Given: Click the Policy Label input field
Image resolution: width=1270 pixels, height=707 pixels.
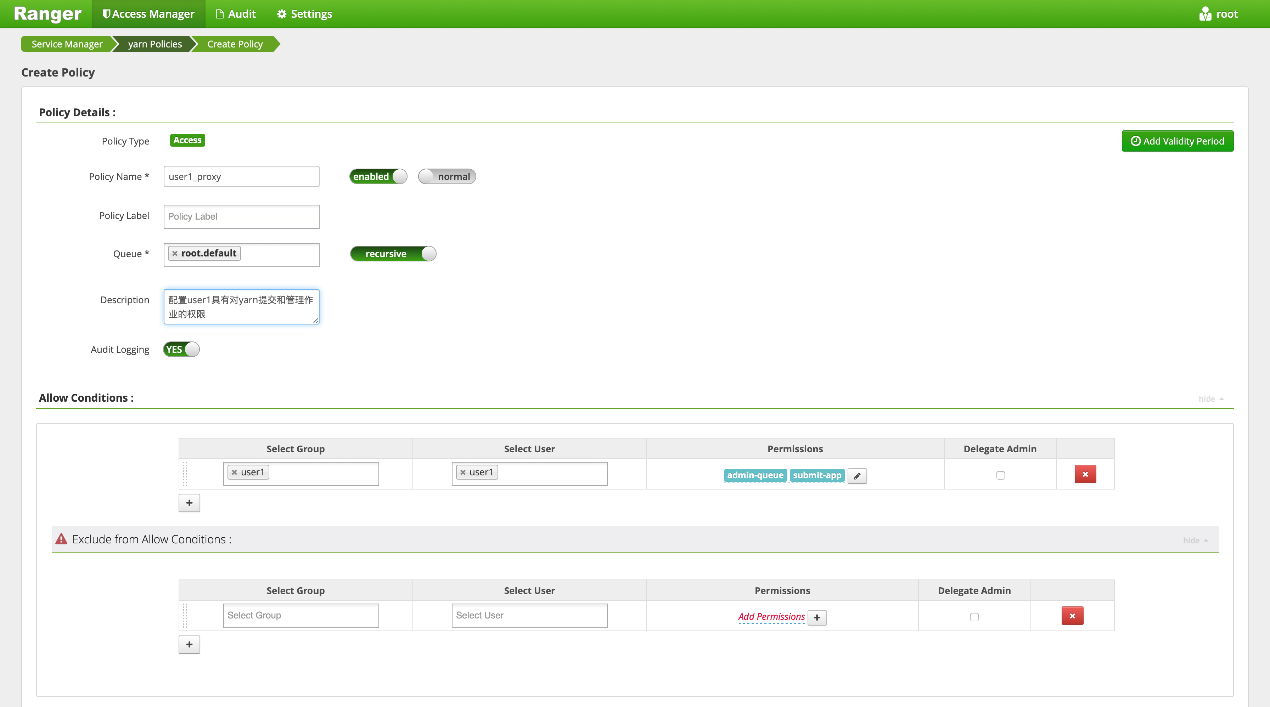Looking at the screenshot, I should click(x=241, y=217).
